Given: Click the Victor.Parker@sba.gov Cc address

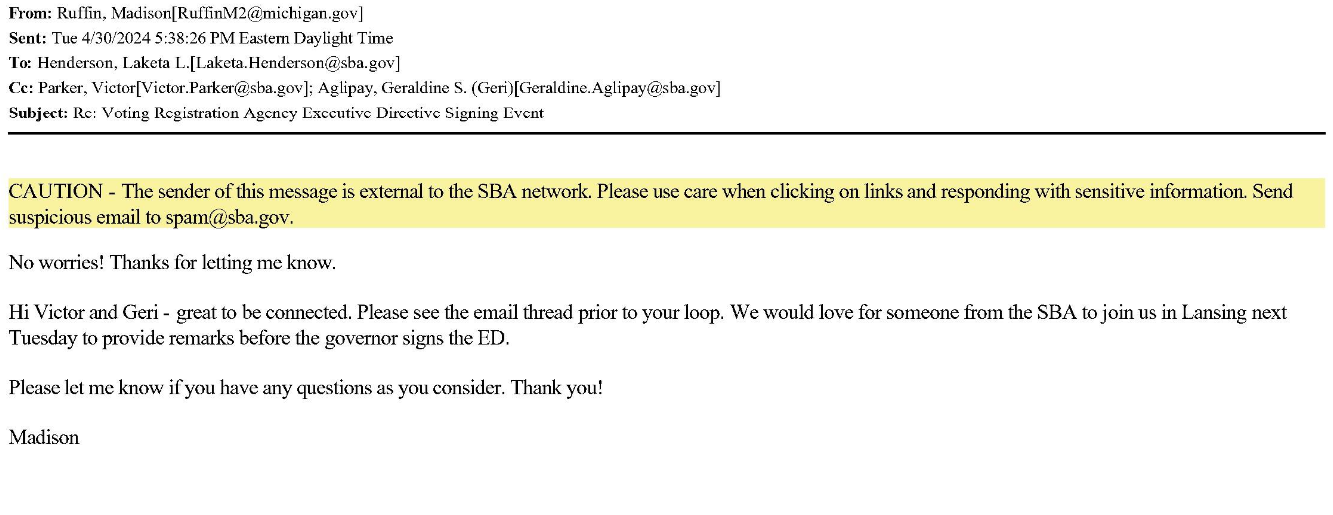Looking at the screenshot, I should point(217,88).
